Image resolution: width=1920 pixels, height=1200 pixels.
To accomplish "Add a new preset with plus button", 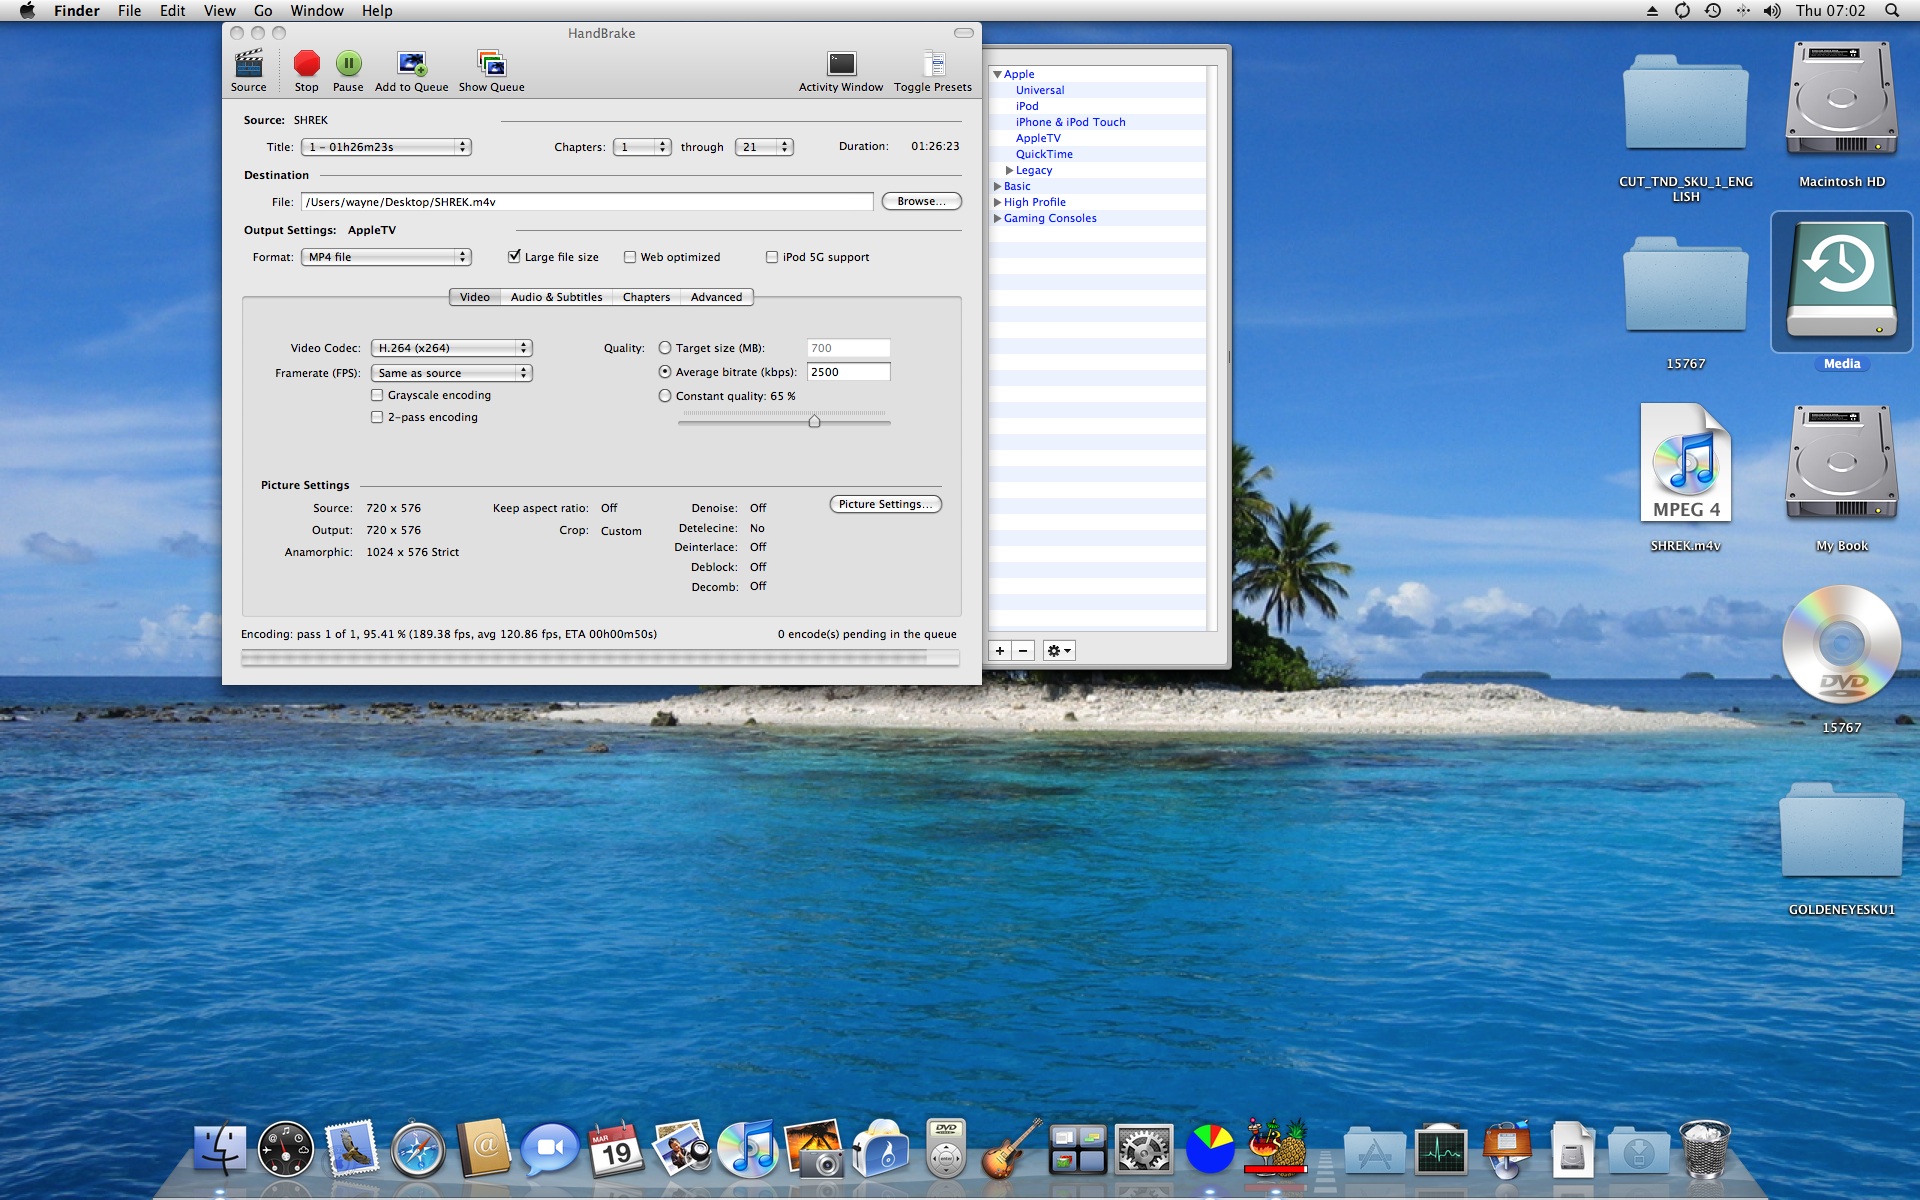I will pos(1000,651).
